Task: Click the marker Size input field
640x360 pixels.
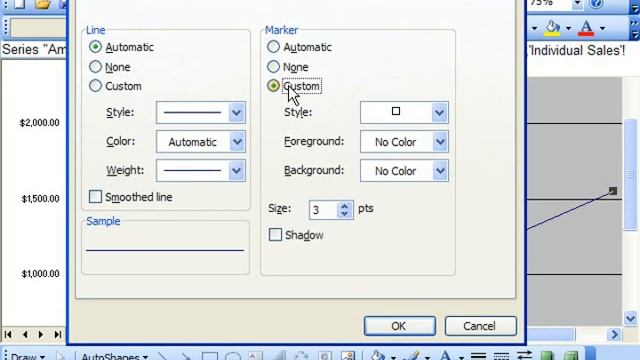Action: [323, 210]
